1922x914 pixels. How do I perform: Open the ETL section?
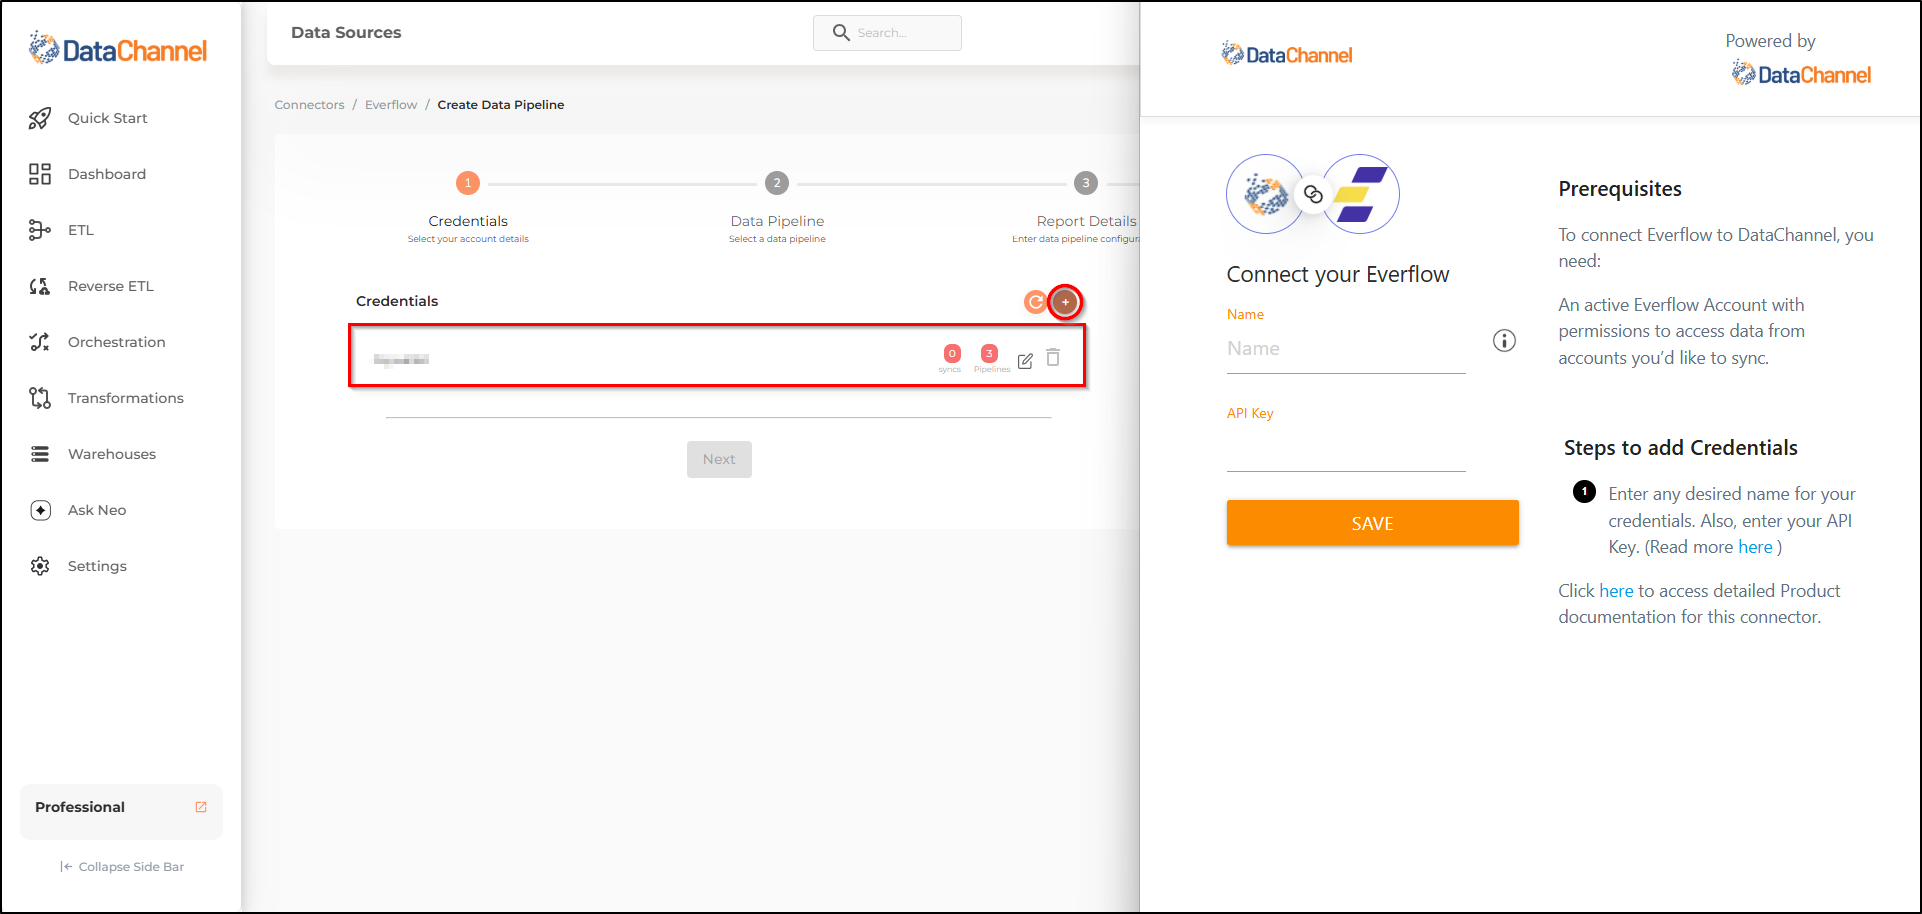(x=81, y=230)
